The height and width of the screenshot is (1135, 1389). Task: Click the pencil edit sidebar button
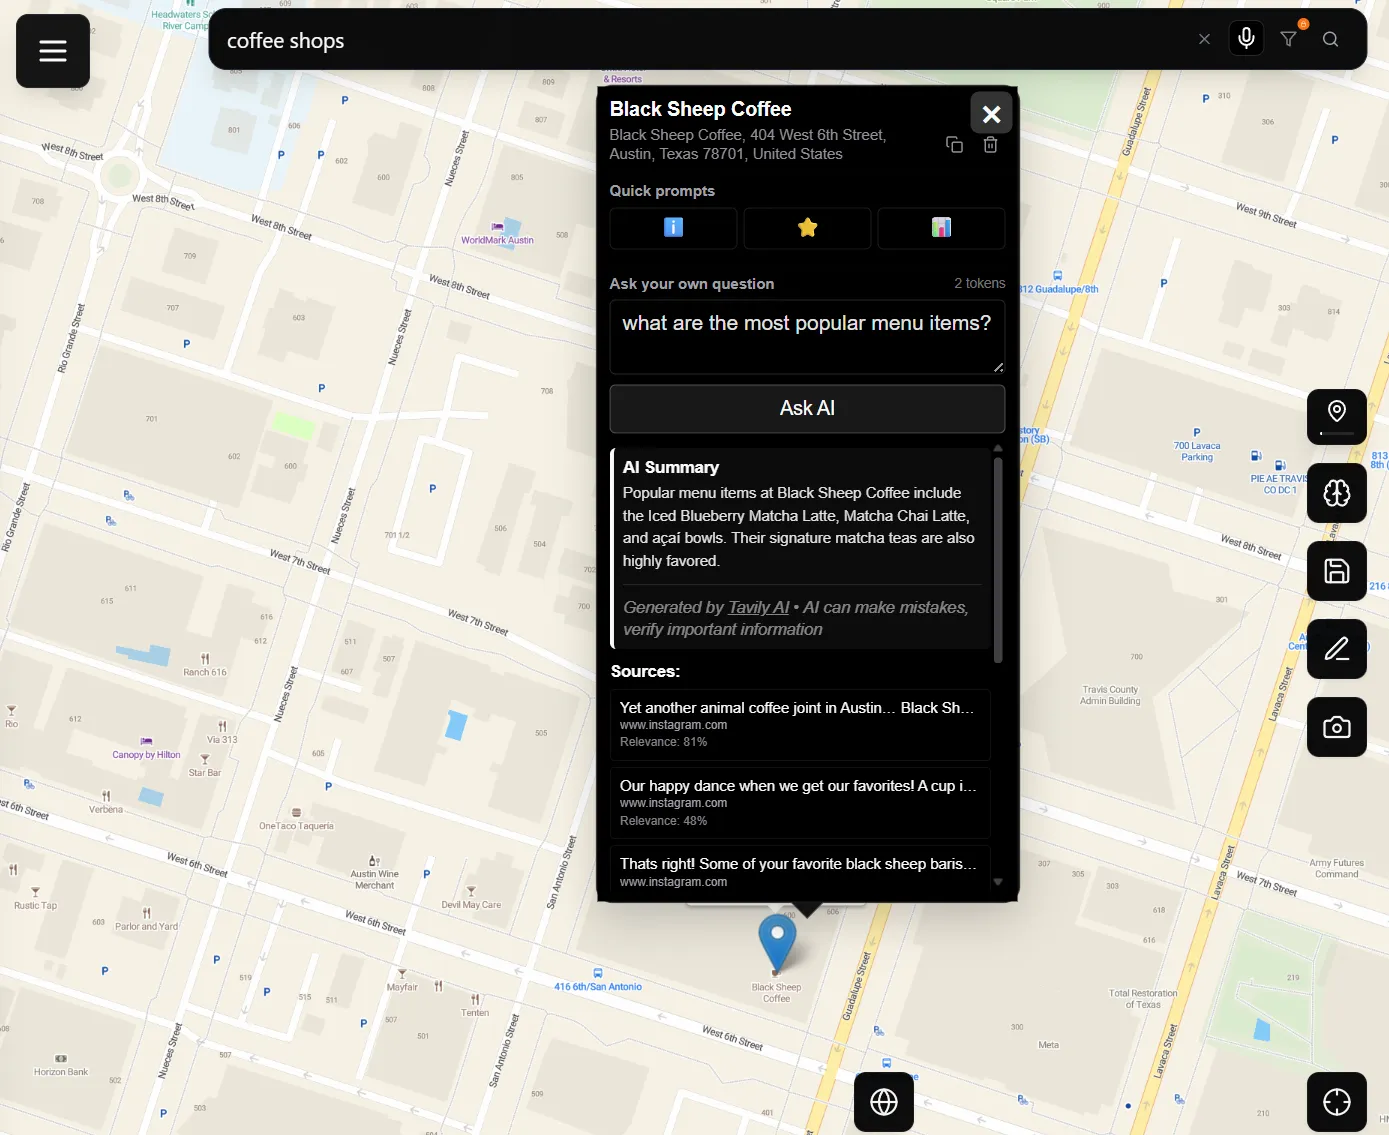pyautogui.click(x=1337, y=649)
